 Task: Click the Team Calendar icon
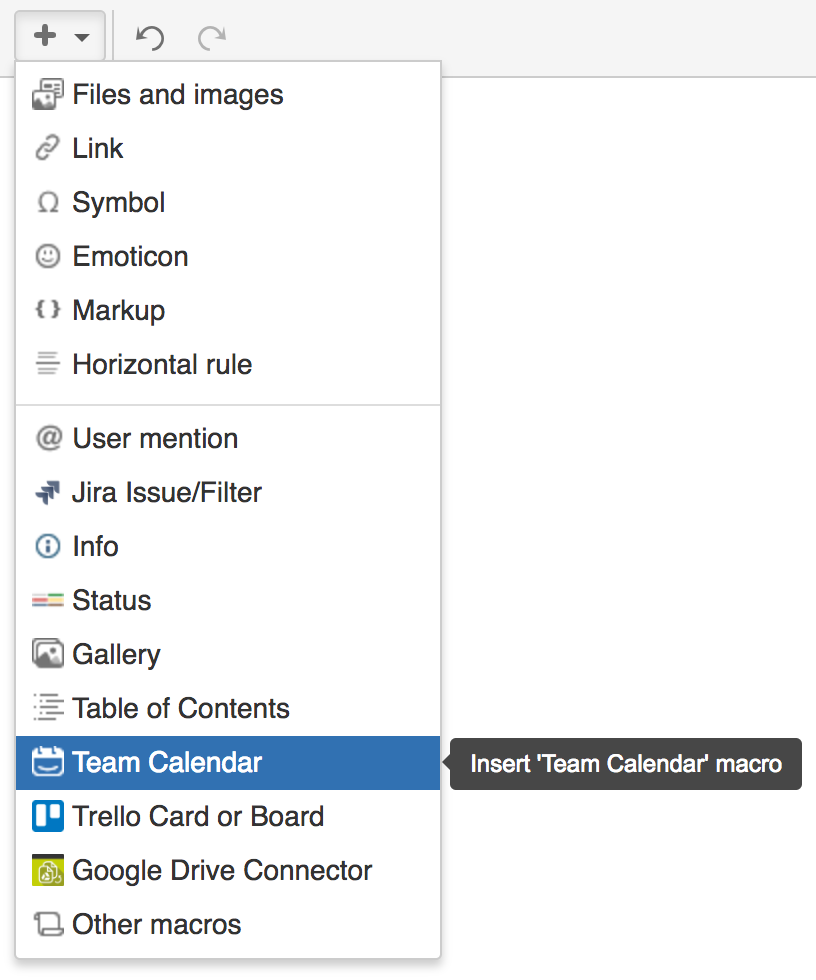click(x=48, y=763)
